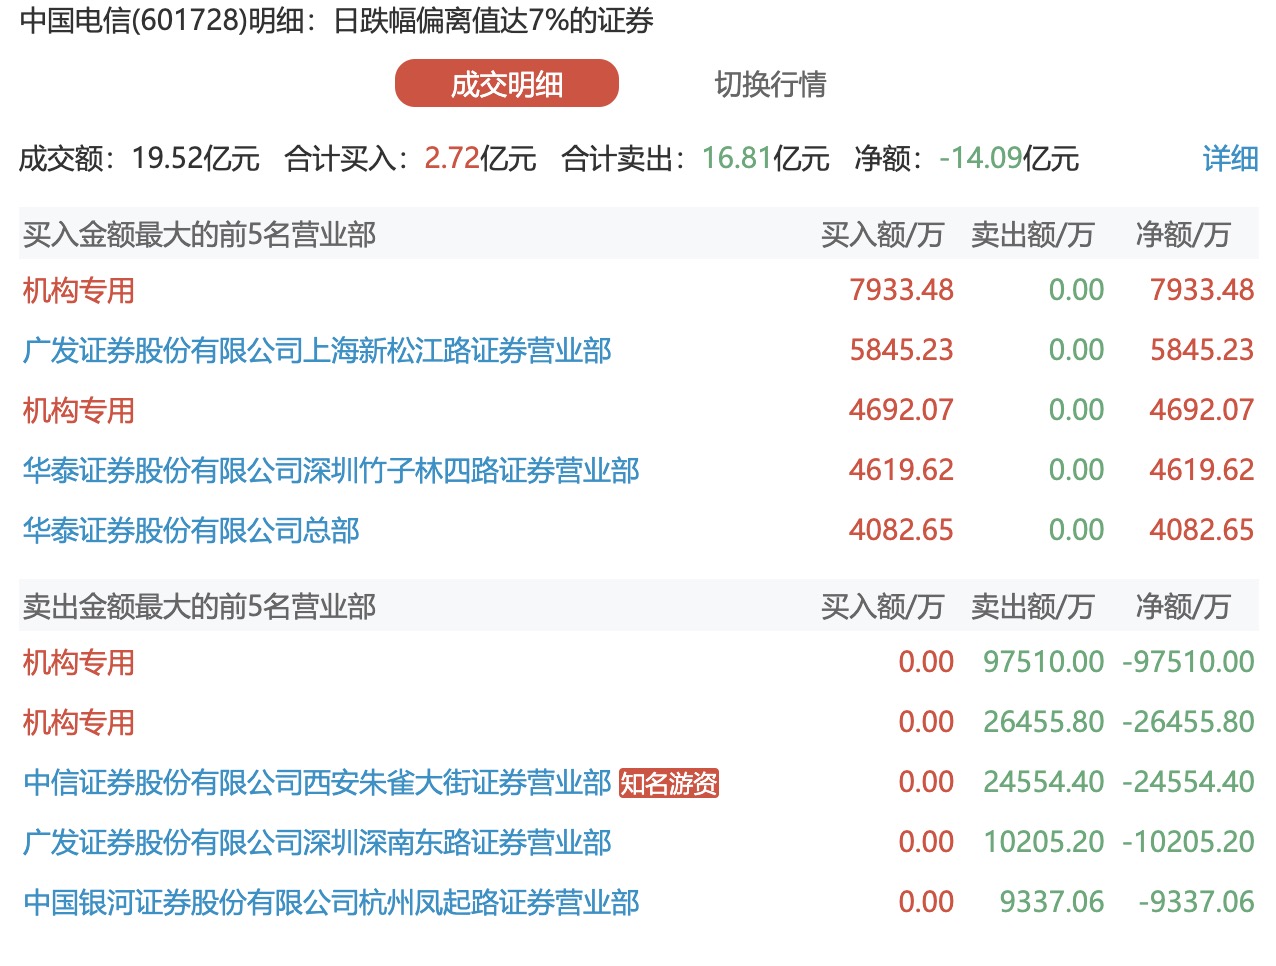Click net amount 4082.65 in 华泰总部 row
The width and height of the screenshot is (1276, 966).
coord(1201,530)
